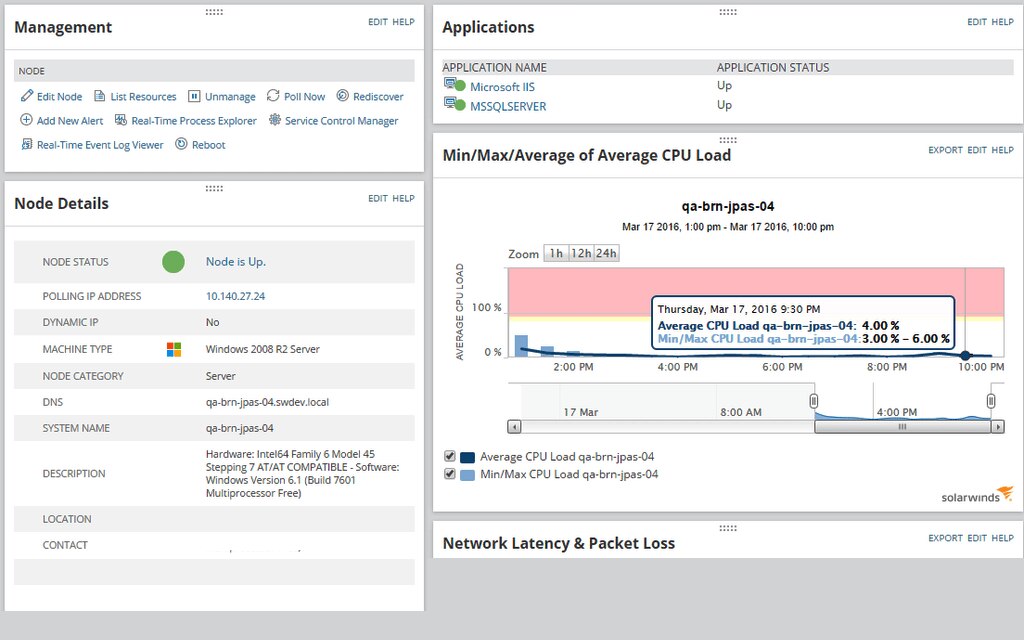The width and height of the screenshot is (1024, 640).
Task: Uncheck the Min/Max CPU Load series
Action: pyautogui.click(x=449, y=473)
